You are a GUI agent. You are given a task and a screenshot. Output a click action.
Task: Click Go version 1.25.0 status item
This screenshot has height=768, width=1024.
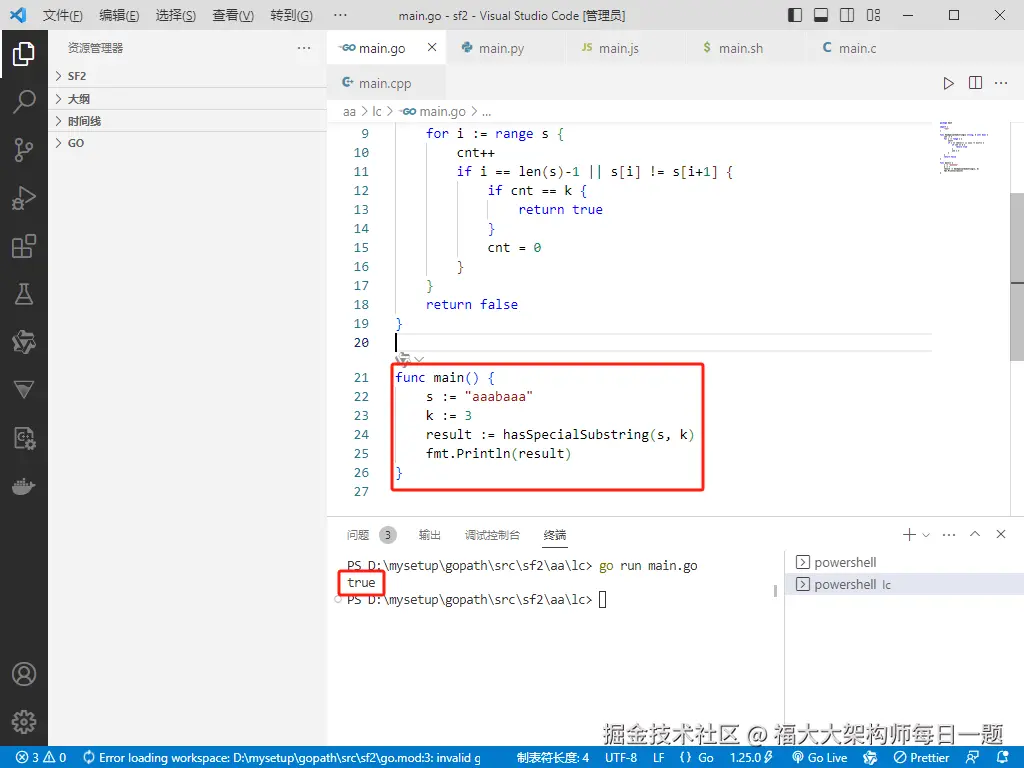[751, 758]
